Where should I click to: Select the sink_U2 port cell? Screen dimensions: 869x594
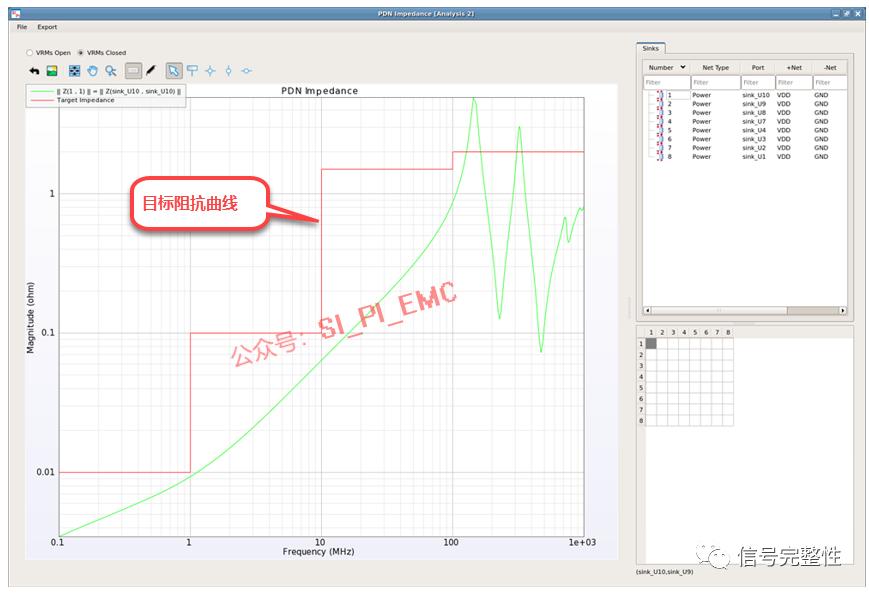[754, 148]
